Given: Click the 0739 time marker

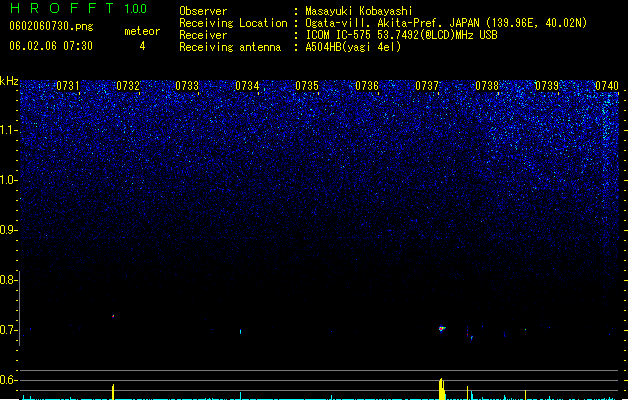Looking at the screenshot, I should point(547,86).
